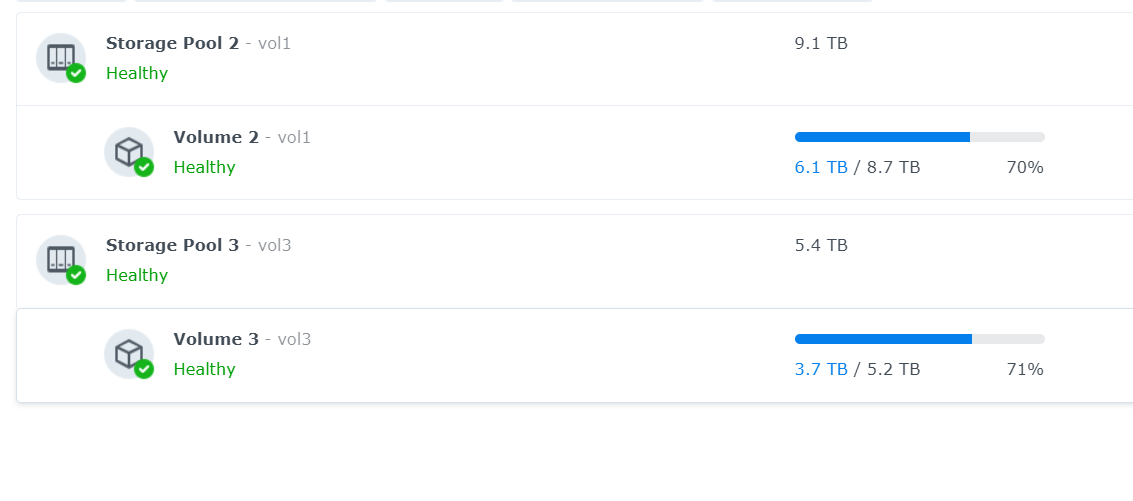Click the Storage Pool 2 drive bay icon
1133x501 pixels.
(61, 58)
